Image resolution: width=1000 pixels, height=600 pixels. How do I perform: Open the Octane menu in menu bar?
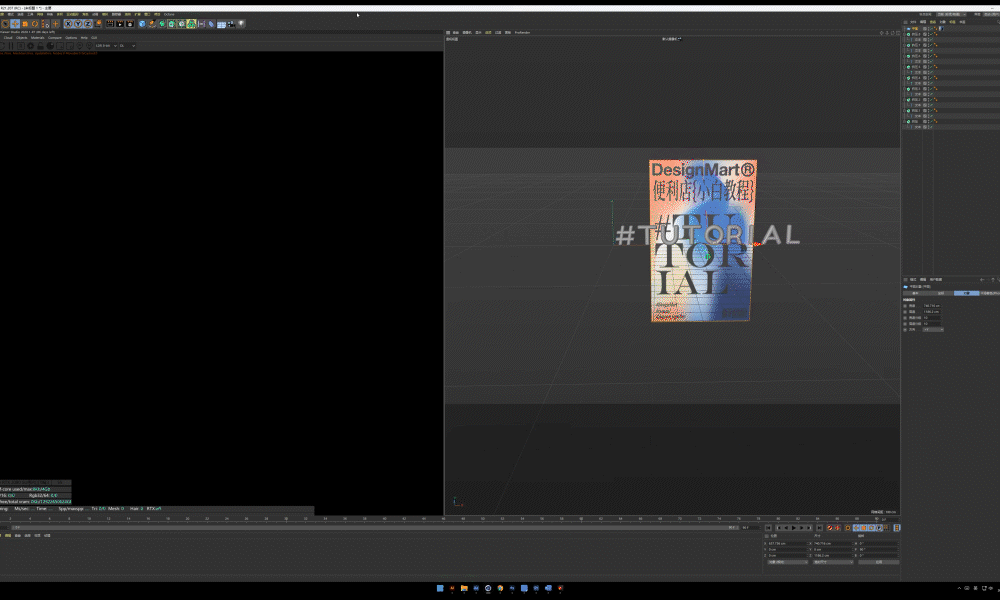pos(169,14)
